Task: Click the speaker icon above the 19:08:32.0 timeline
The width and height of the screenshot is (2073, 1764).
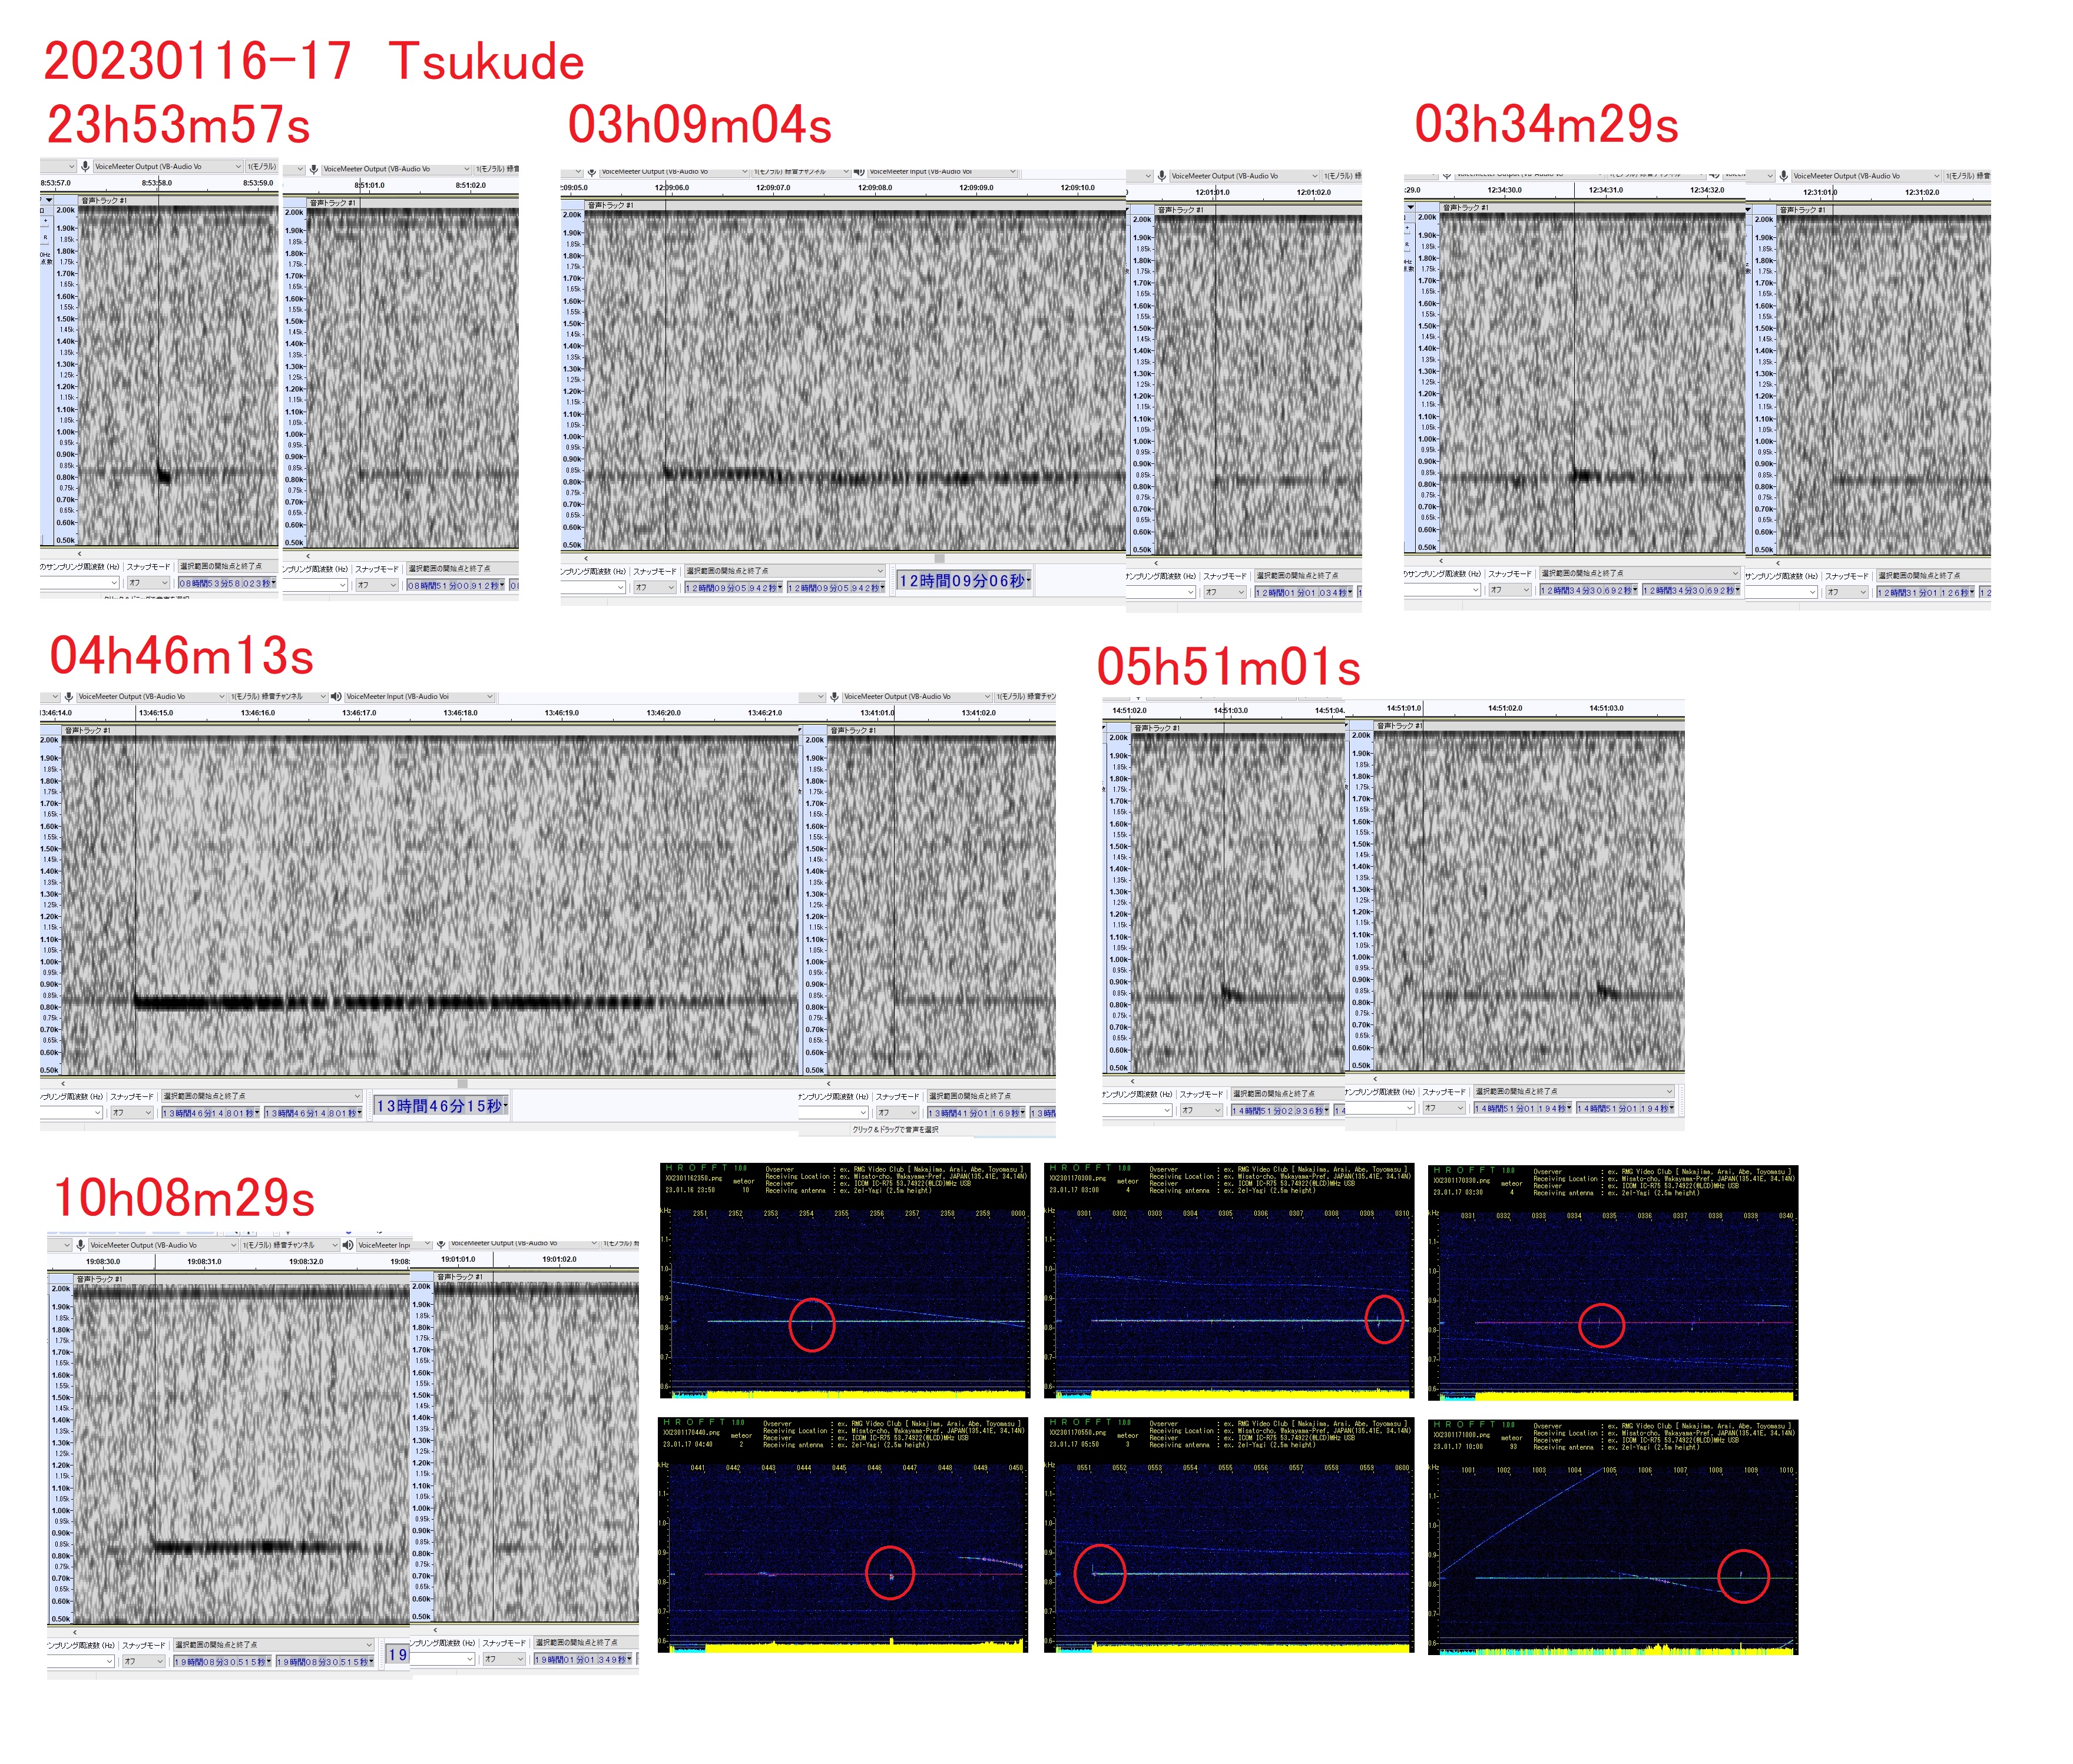Action: 348,1245
